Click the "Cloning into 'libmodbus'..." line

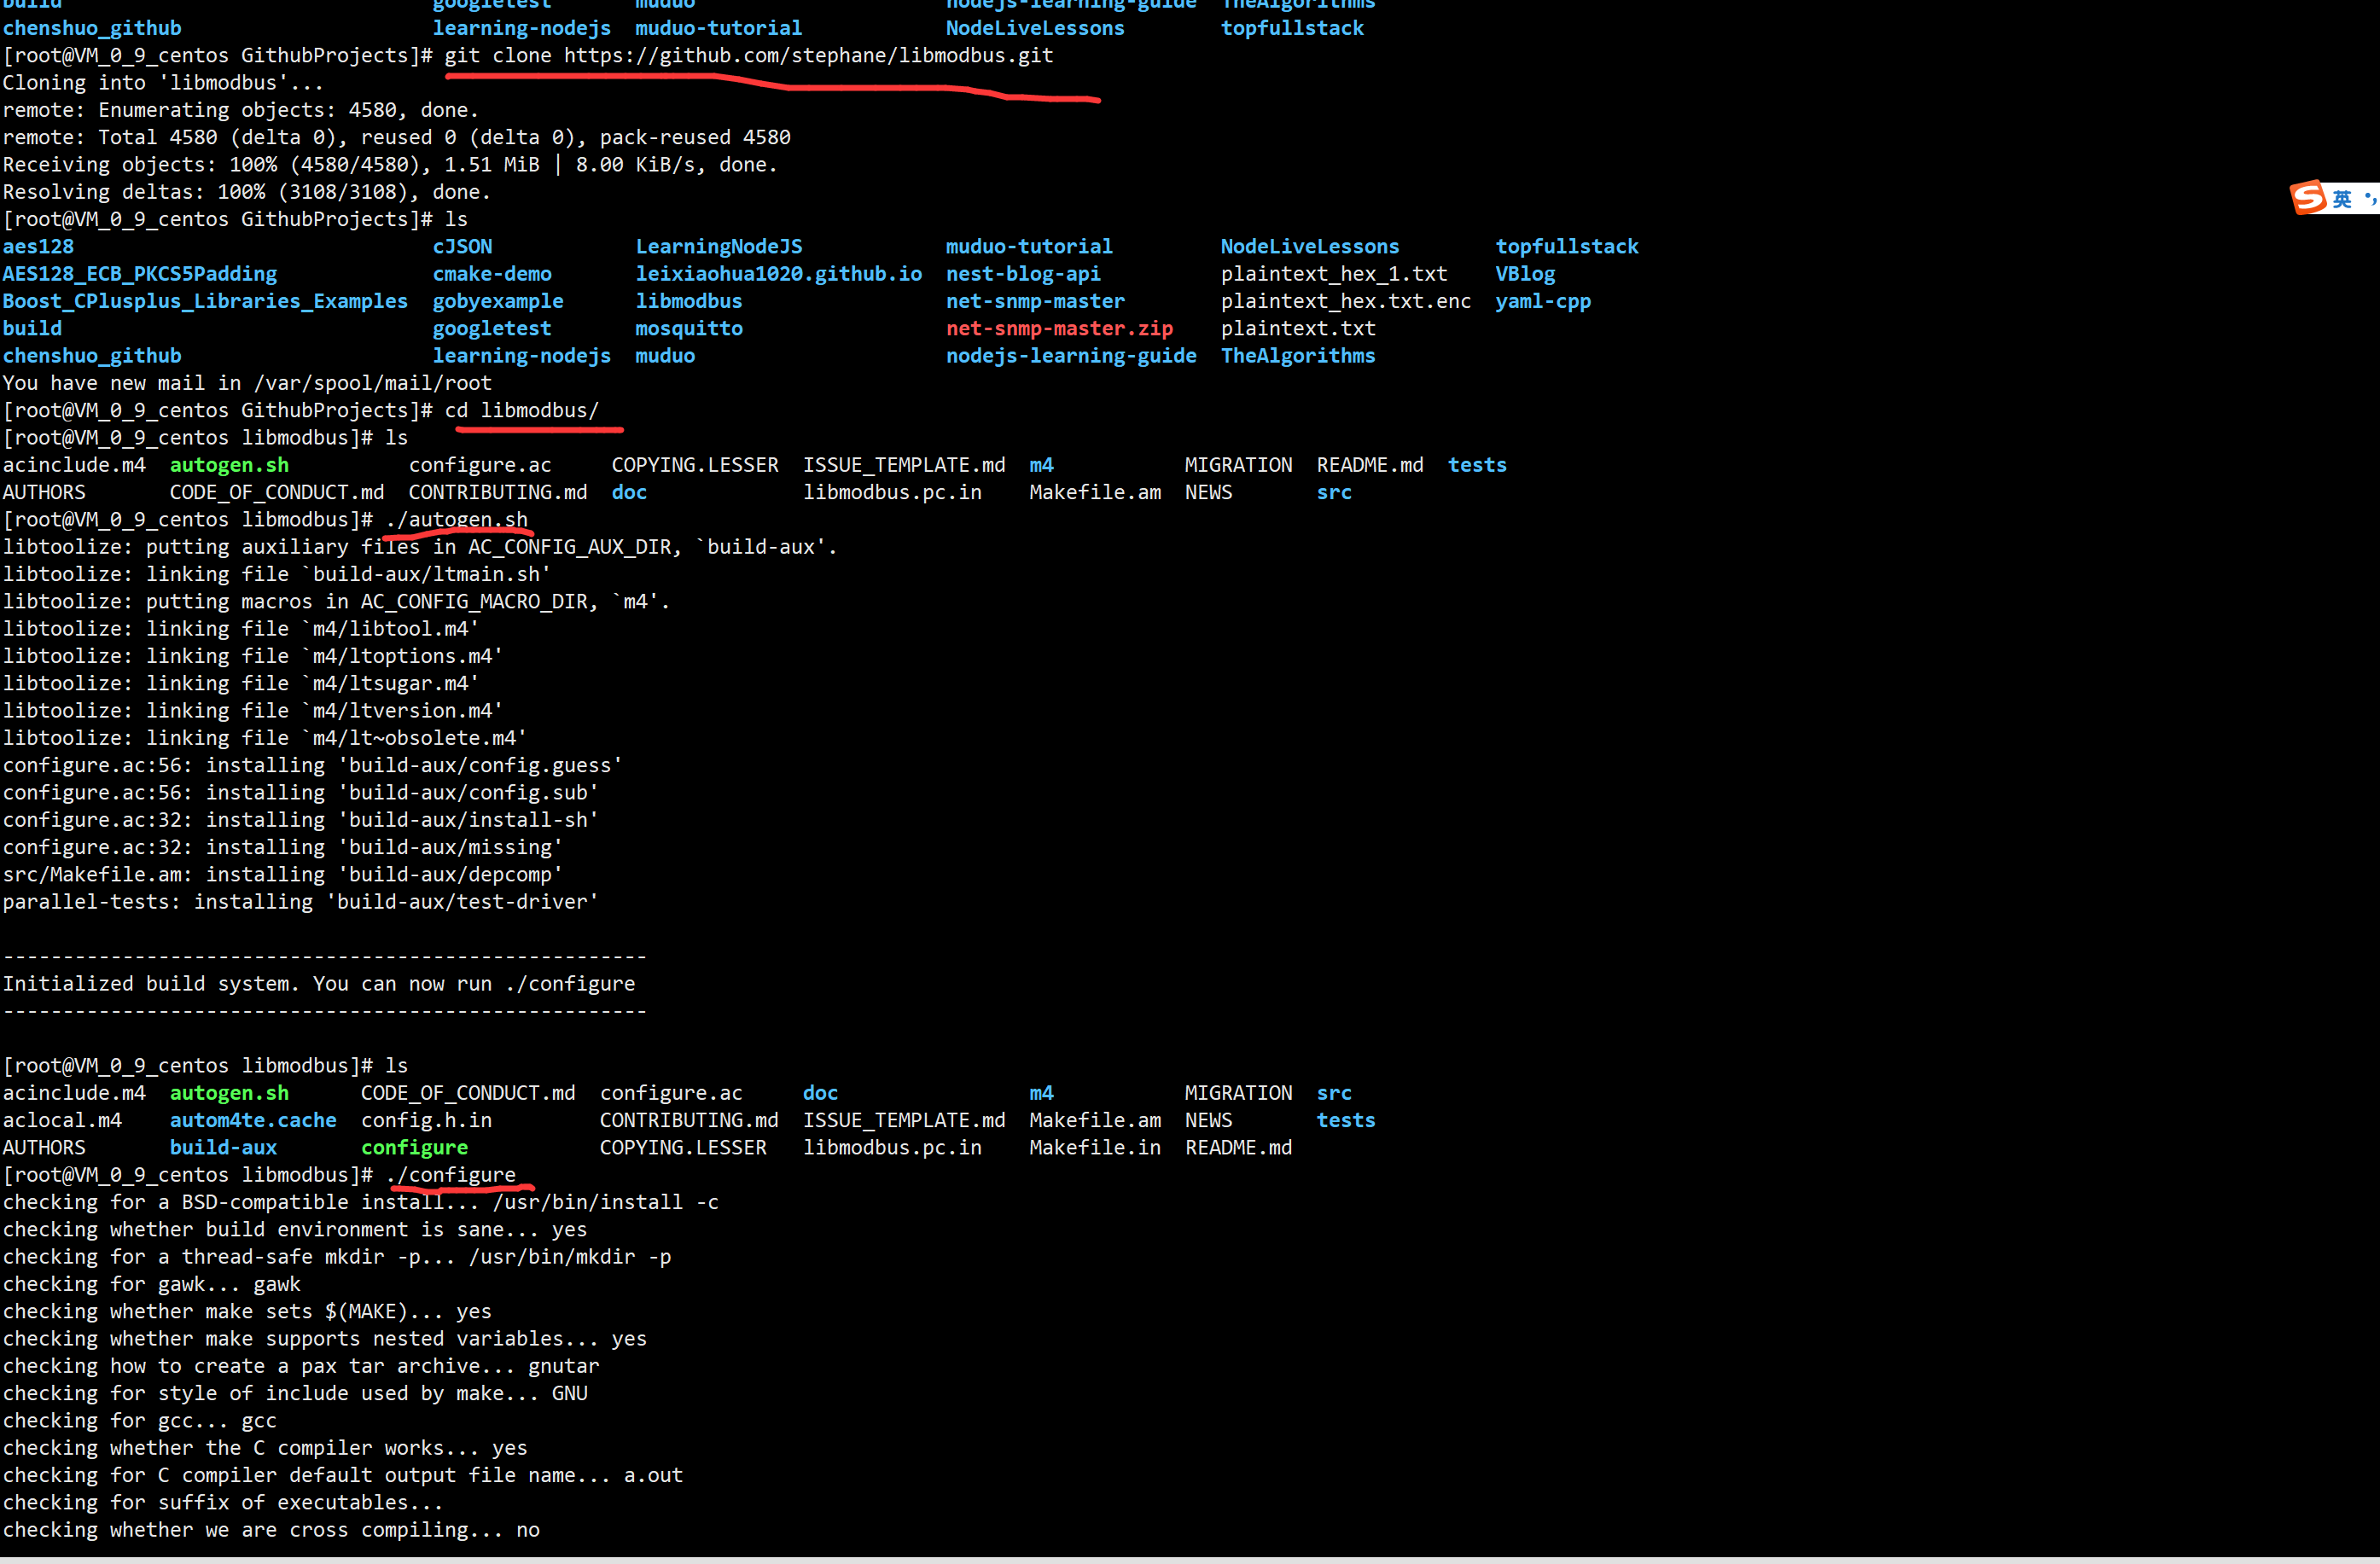pos(163,83)
